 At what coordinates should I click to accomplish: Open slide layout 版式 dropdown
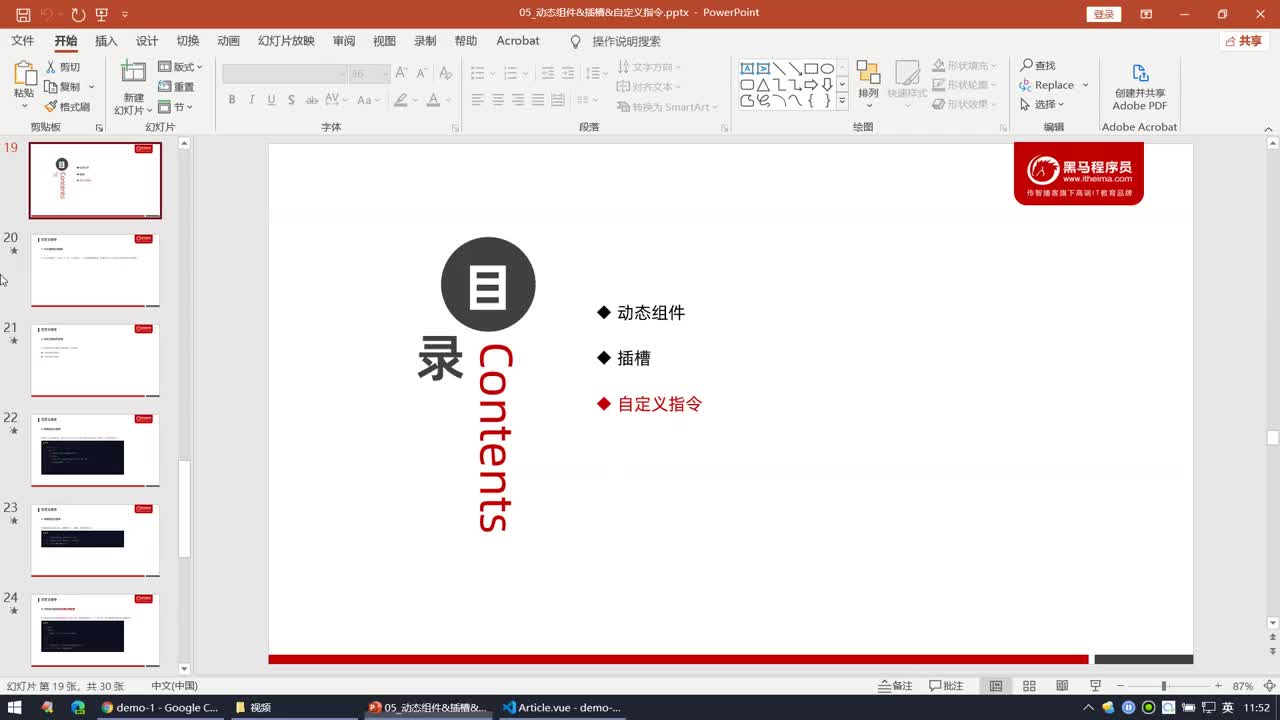[181, 67]
